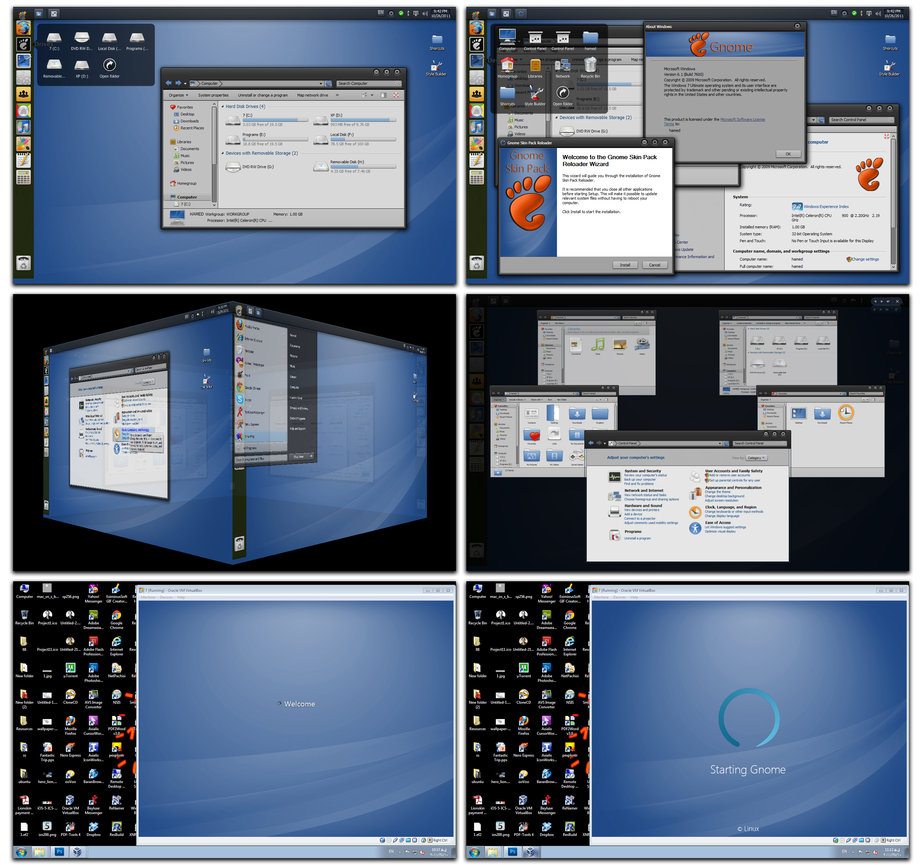This screenshot has height=865, width=923.
Task: Click the 7 (C:) drive capacity bar
Action: 274,120
